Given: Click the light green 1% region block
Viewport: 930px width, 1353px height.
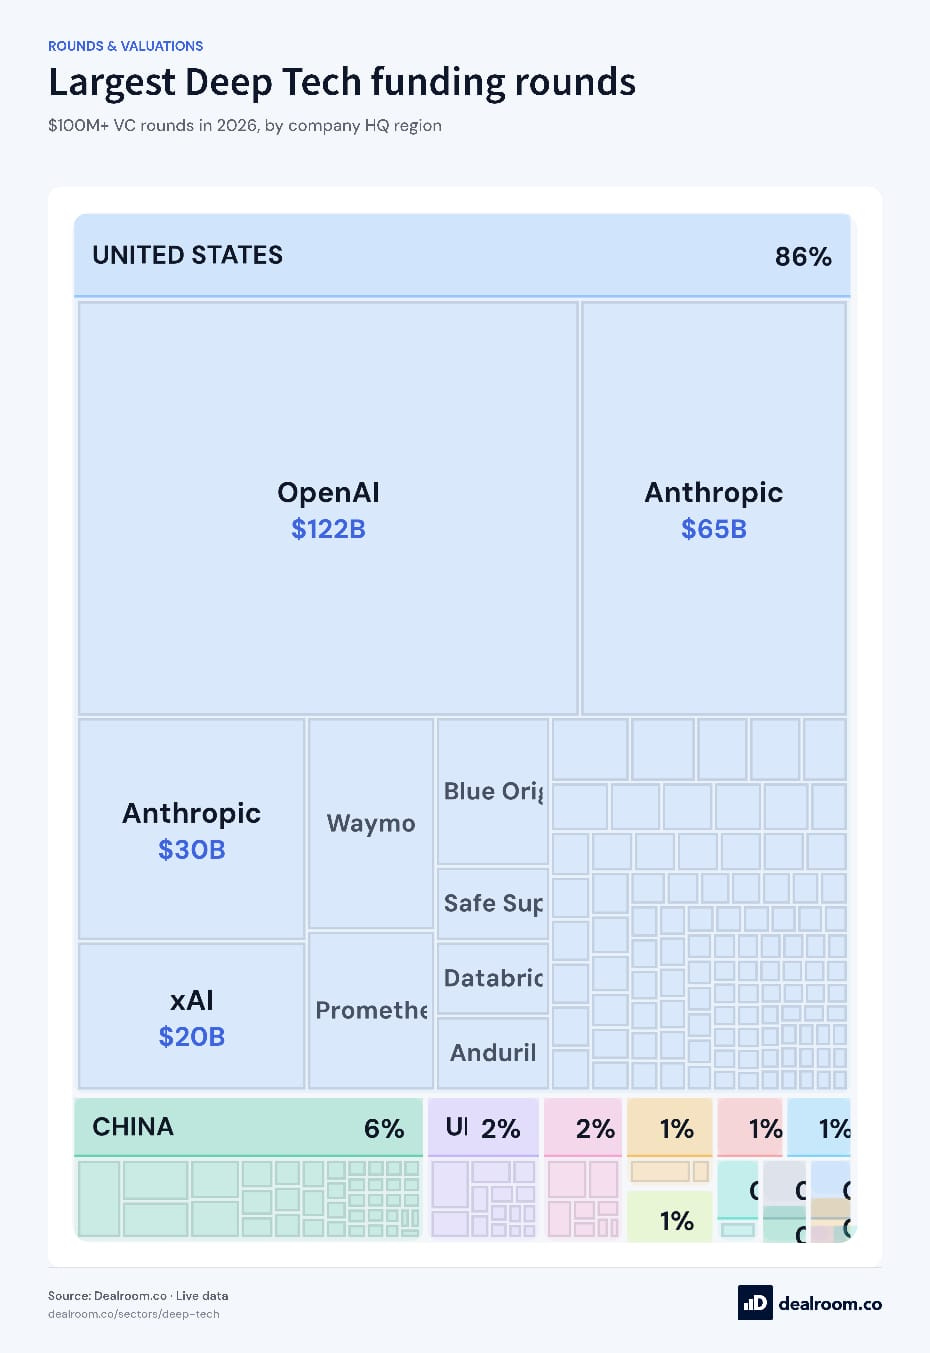Looking at the screenshot, I should click(x=670, y=1217).
